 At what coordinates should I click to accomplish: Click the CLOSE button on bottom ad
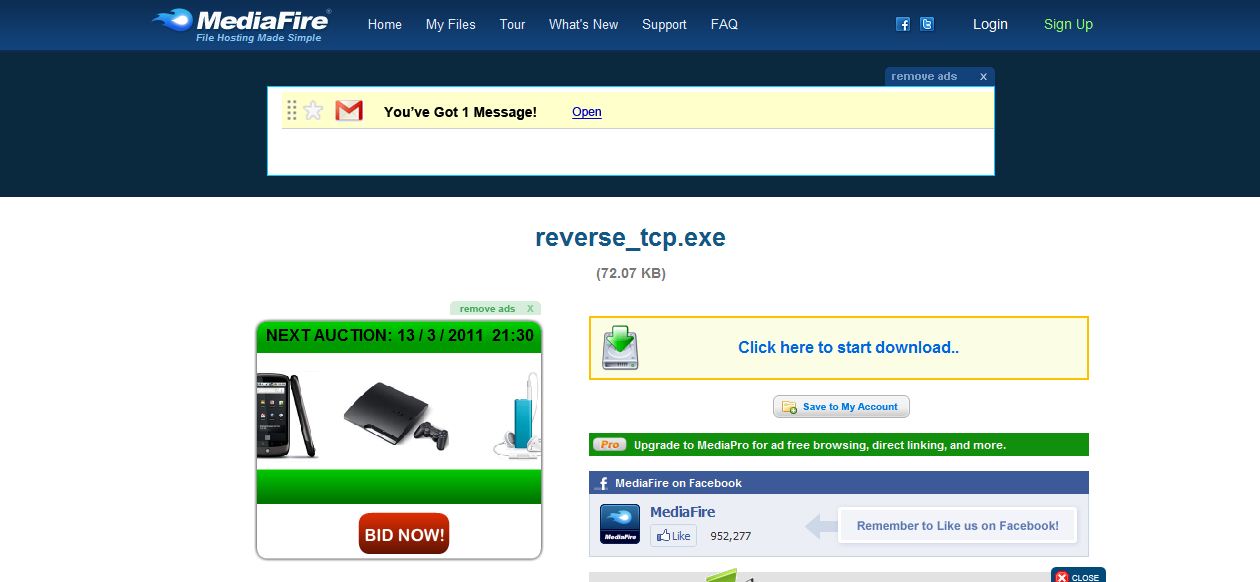[1078, 576]
